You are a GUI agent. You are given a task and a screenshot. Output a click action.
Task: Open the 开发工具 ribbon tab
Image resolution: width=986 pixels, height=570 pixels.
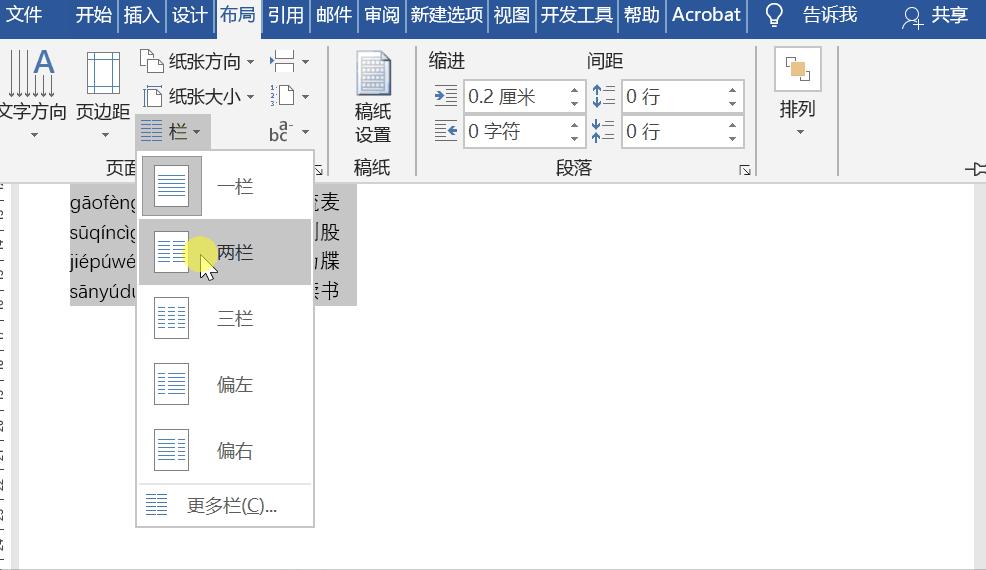577,14
